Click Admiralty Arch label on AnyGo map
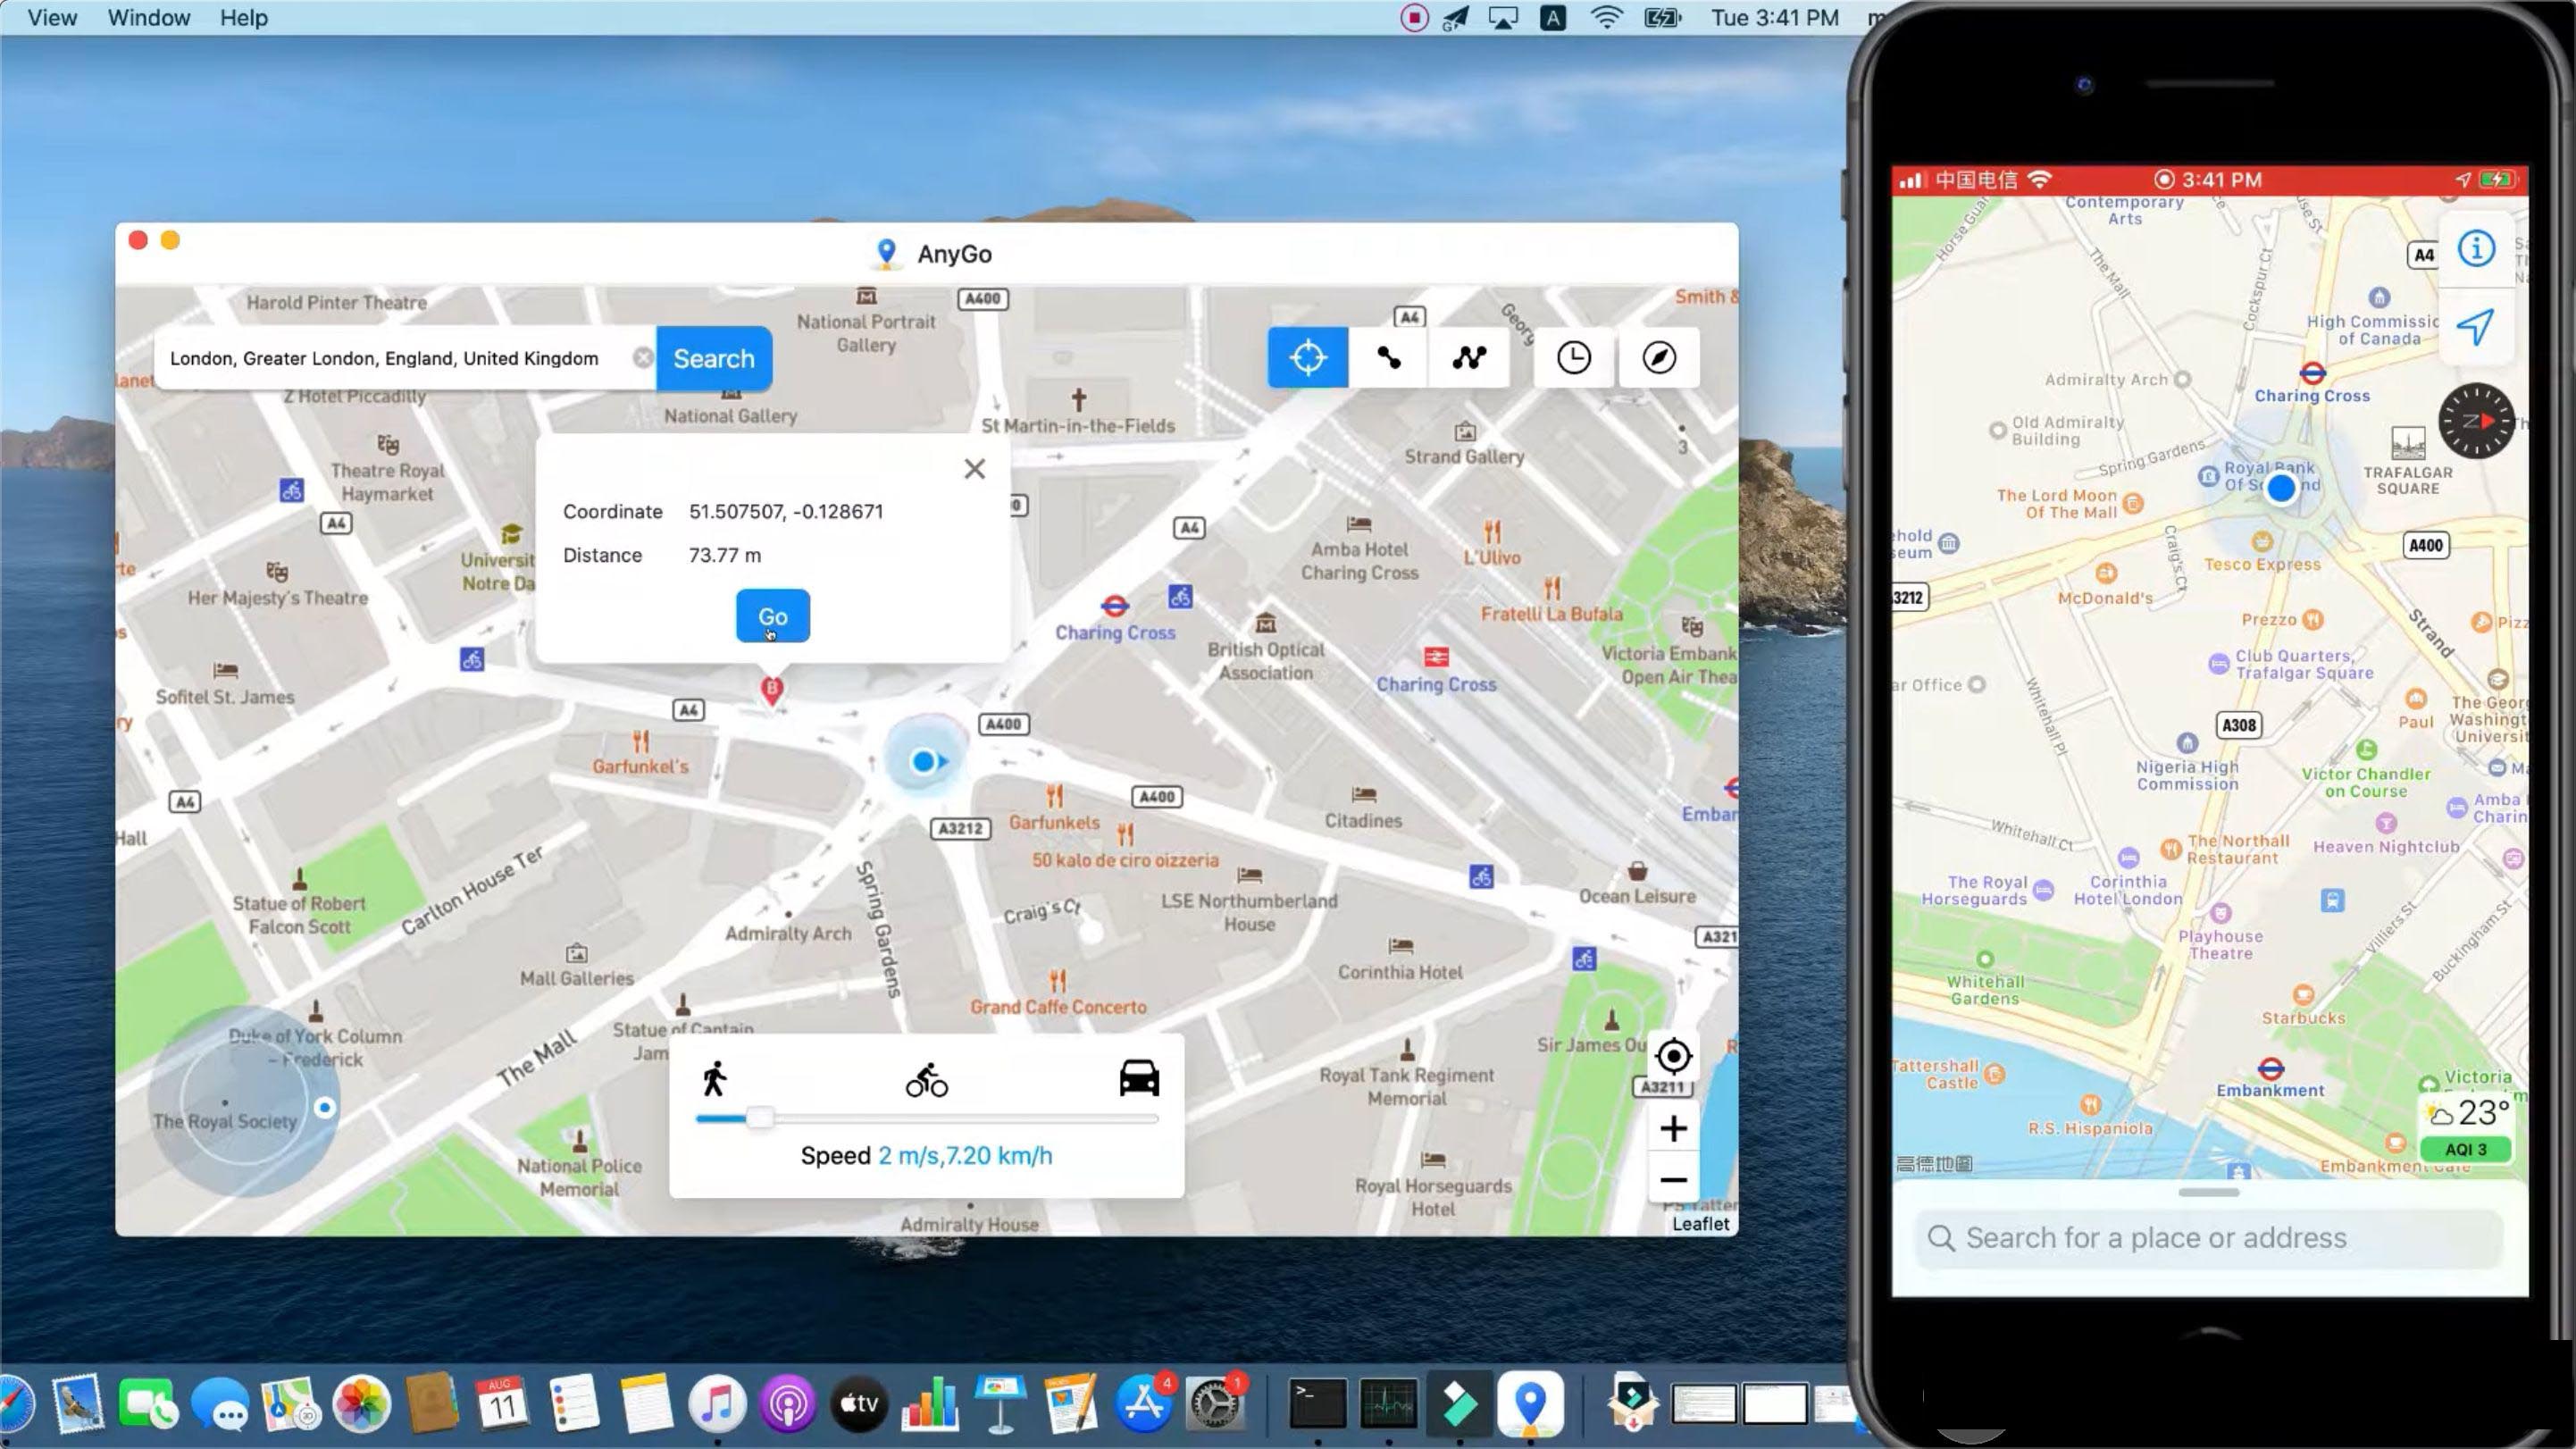 click(788, 933)
